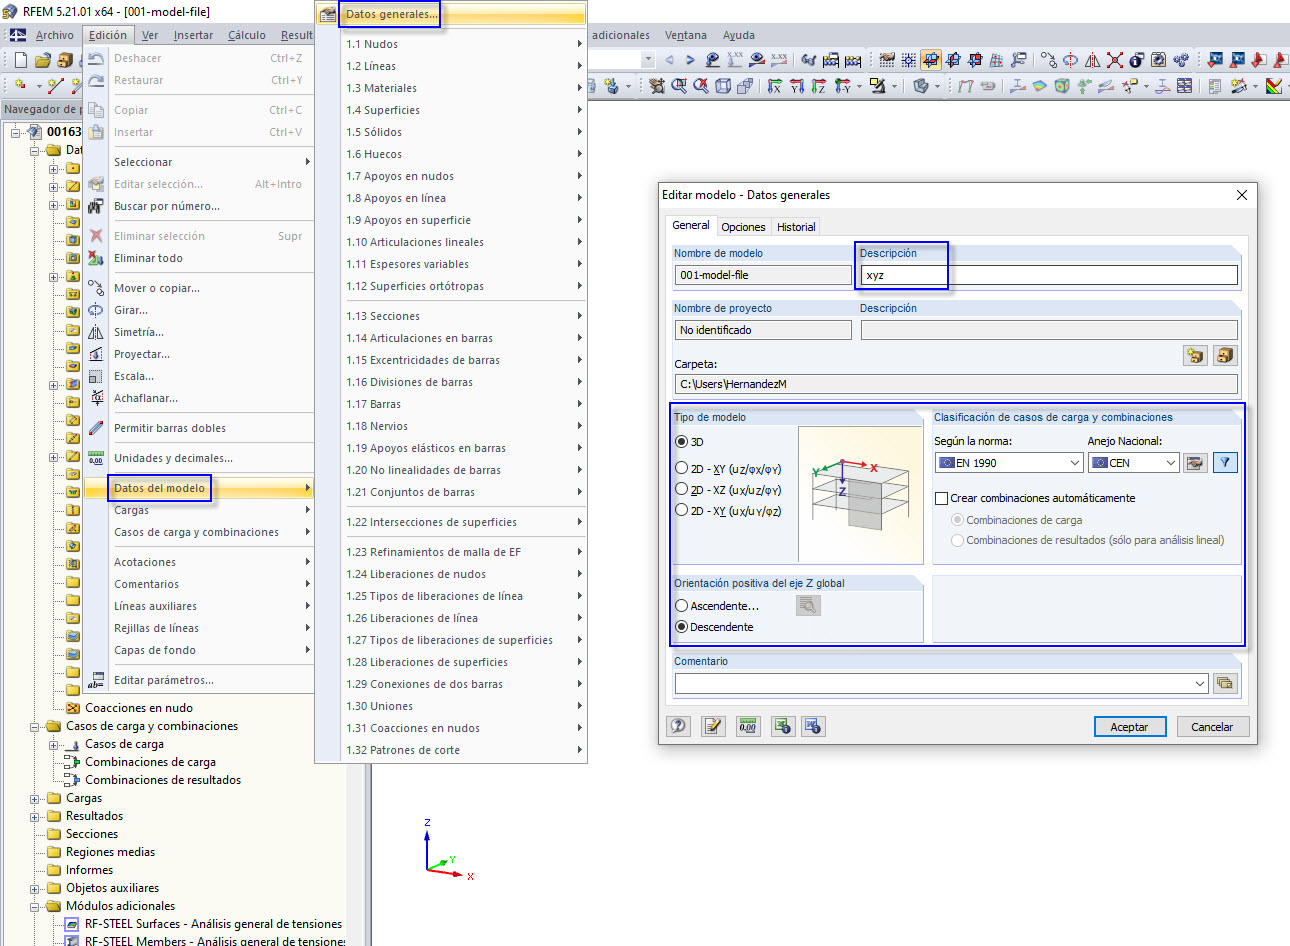
Task: Select 2D - XY (ux/uy/φz) model type
Action: [682, 510]
